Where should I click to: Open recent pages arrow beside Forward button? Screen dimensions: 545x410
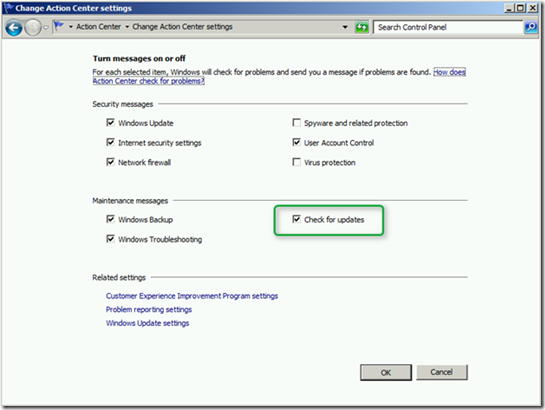pos(46,28)
